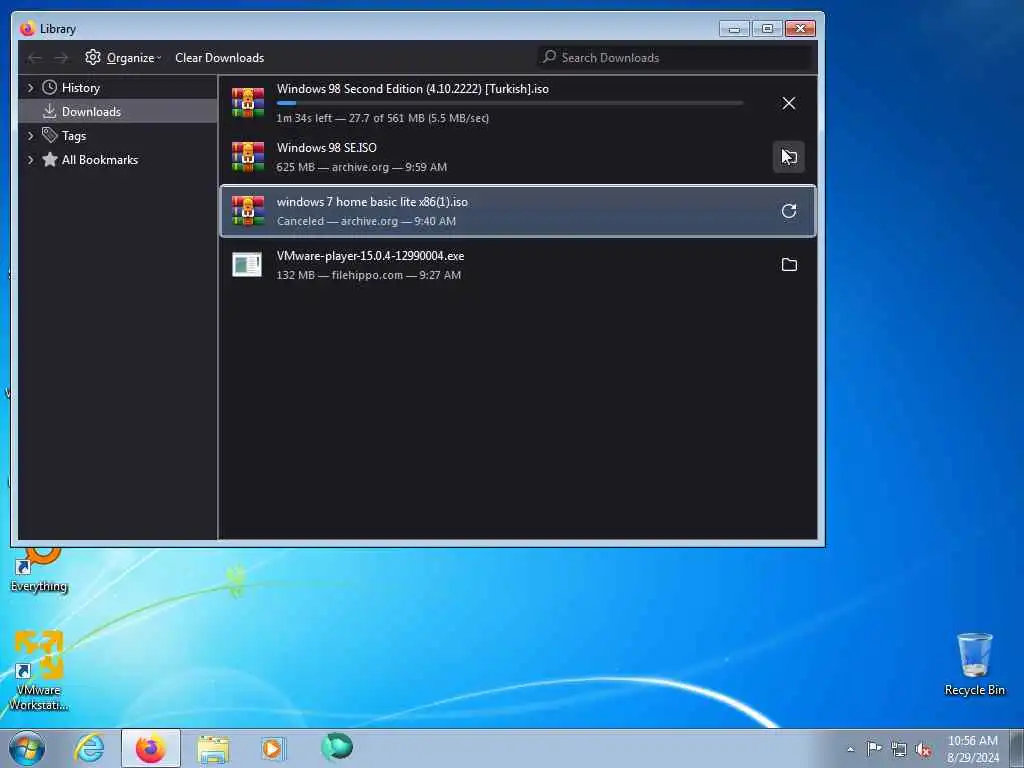Open Windows Explorer from the taskbar
The height and width of the screenshot is (768, 1024).
(x=213, y=749)
